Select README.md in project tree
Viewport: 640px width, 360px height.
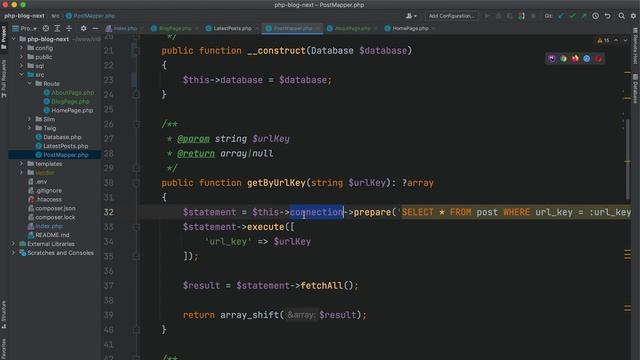pos(48,235)
